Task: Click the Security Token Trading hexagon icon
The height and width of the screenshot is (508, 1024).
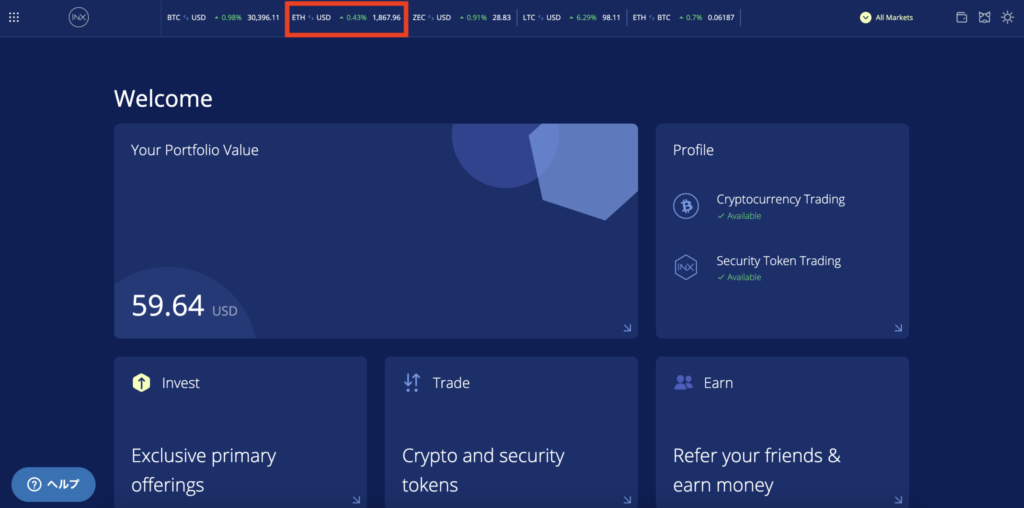Action: (x=686, y=267)
